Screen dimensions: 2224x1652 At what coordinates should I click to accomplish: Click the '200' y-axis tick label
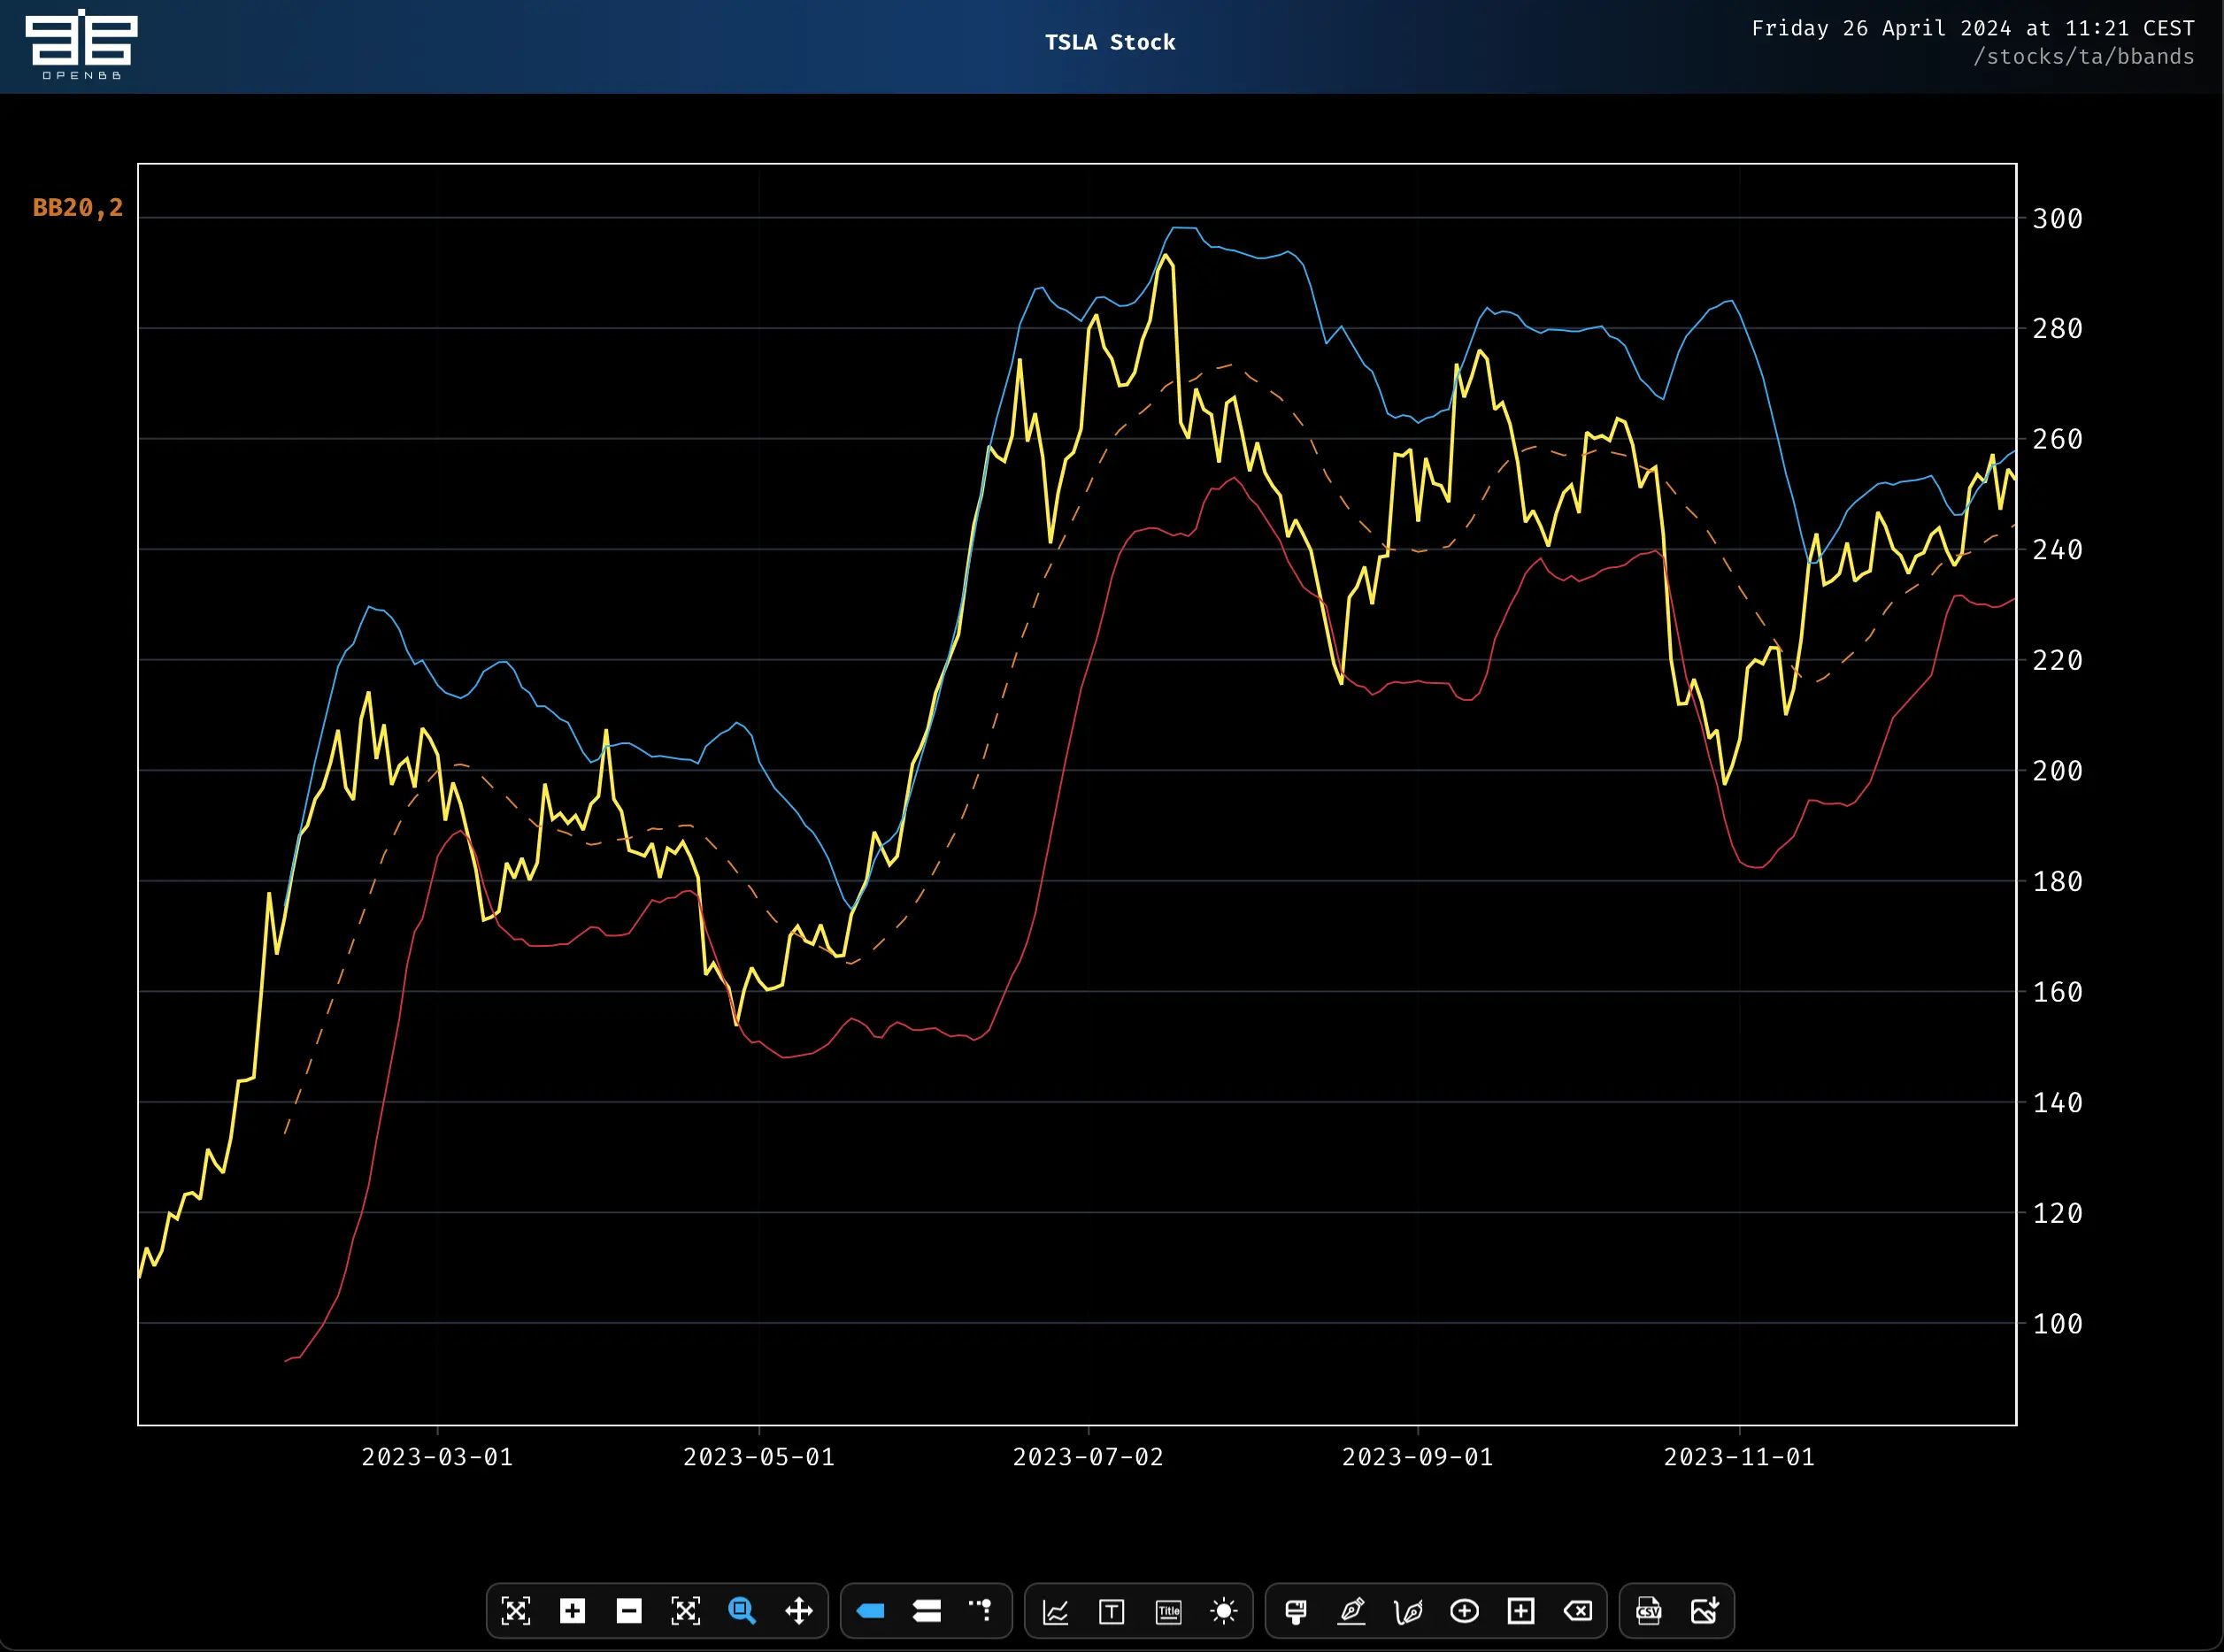click(2058, 771)
